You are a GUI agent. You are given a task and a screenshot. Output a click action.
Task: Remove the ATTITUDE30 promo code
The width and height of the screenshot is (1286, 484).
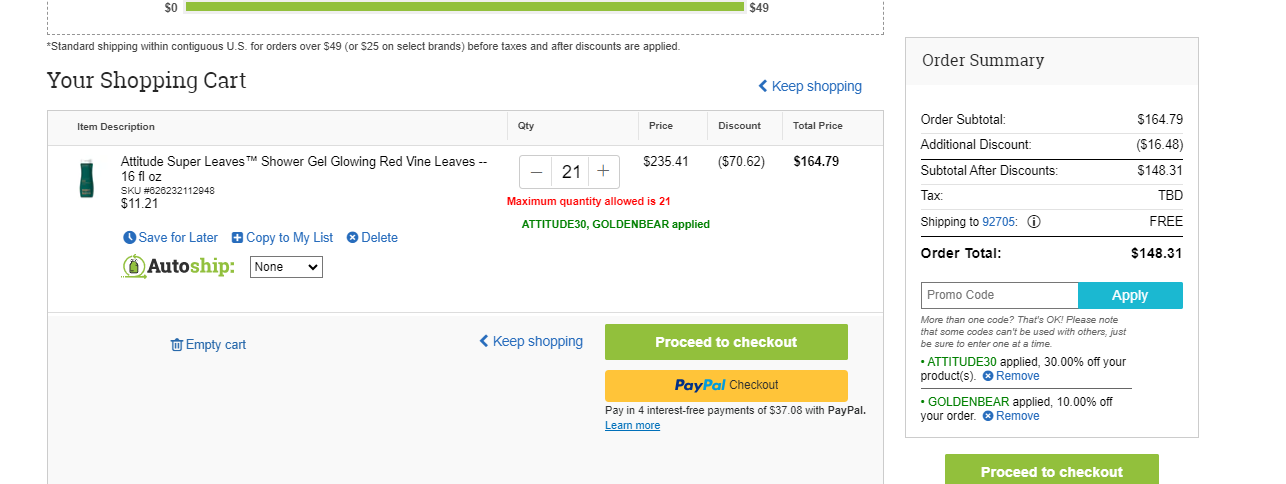(1011, 376)
